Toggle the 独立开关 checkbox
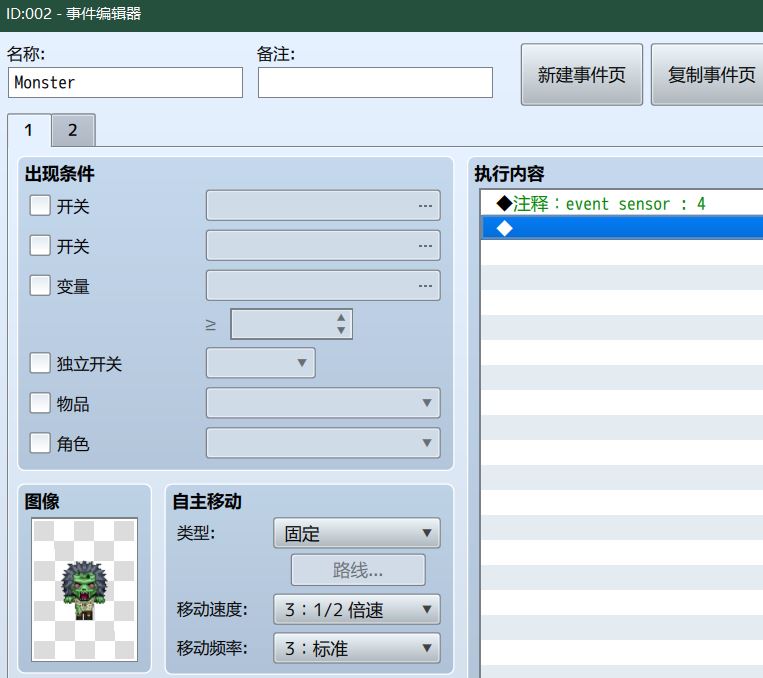Screen dimensions: 763x678 click(40, 363)
